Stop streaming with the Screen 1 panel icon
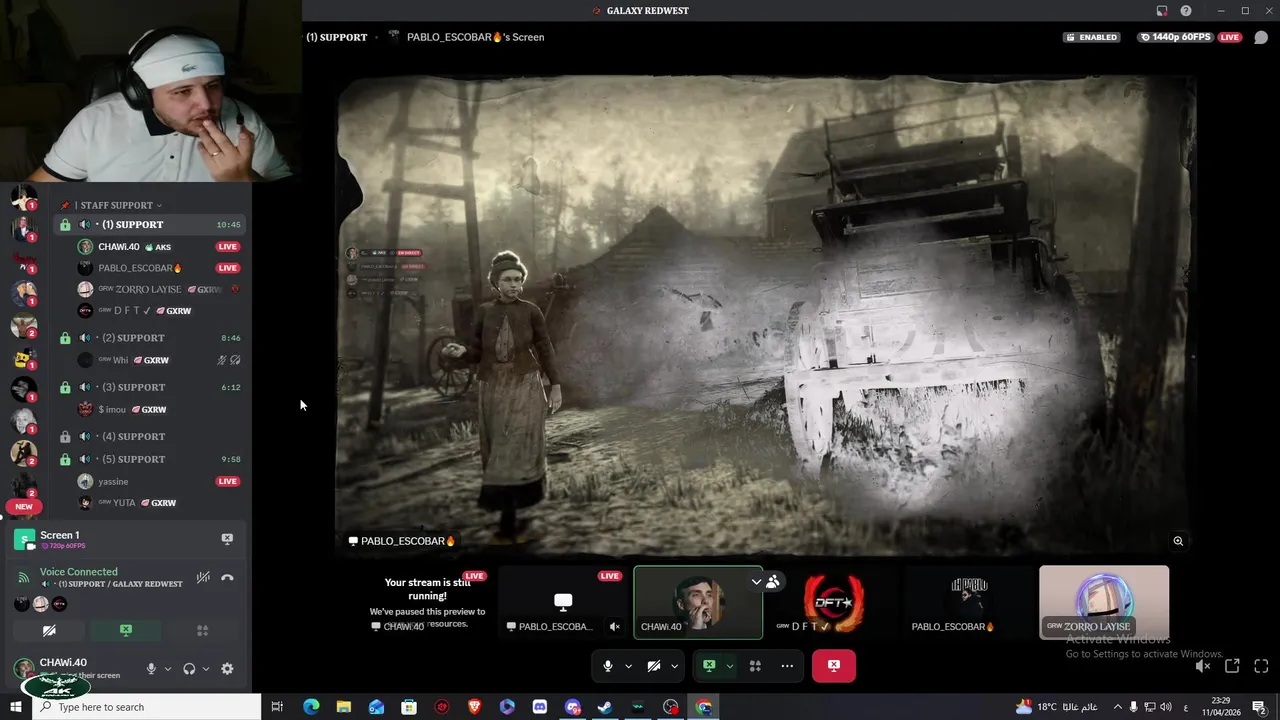Image resolution: width=1280 pixels, height=720 pixels. pos(227,539)
